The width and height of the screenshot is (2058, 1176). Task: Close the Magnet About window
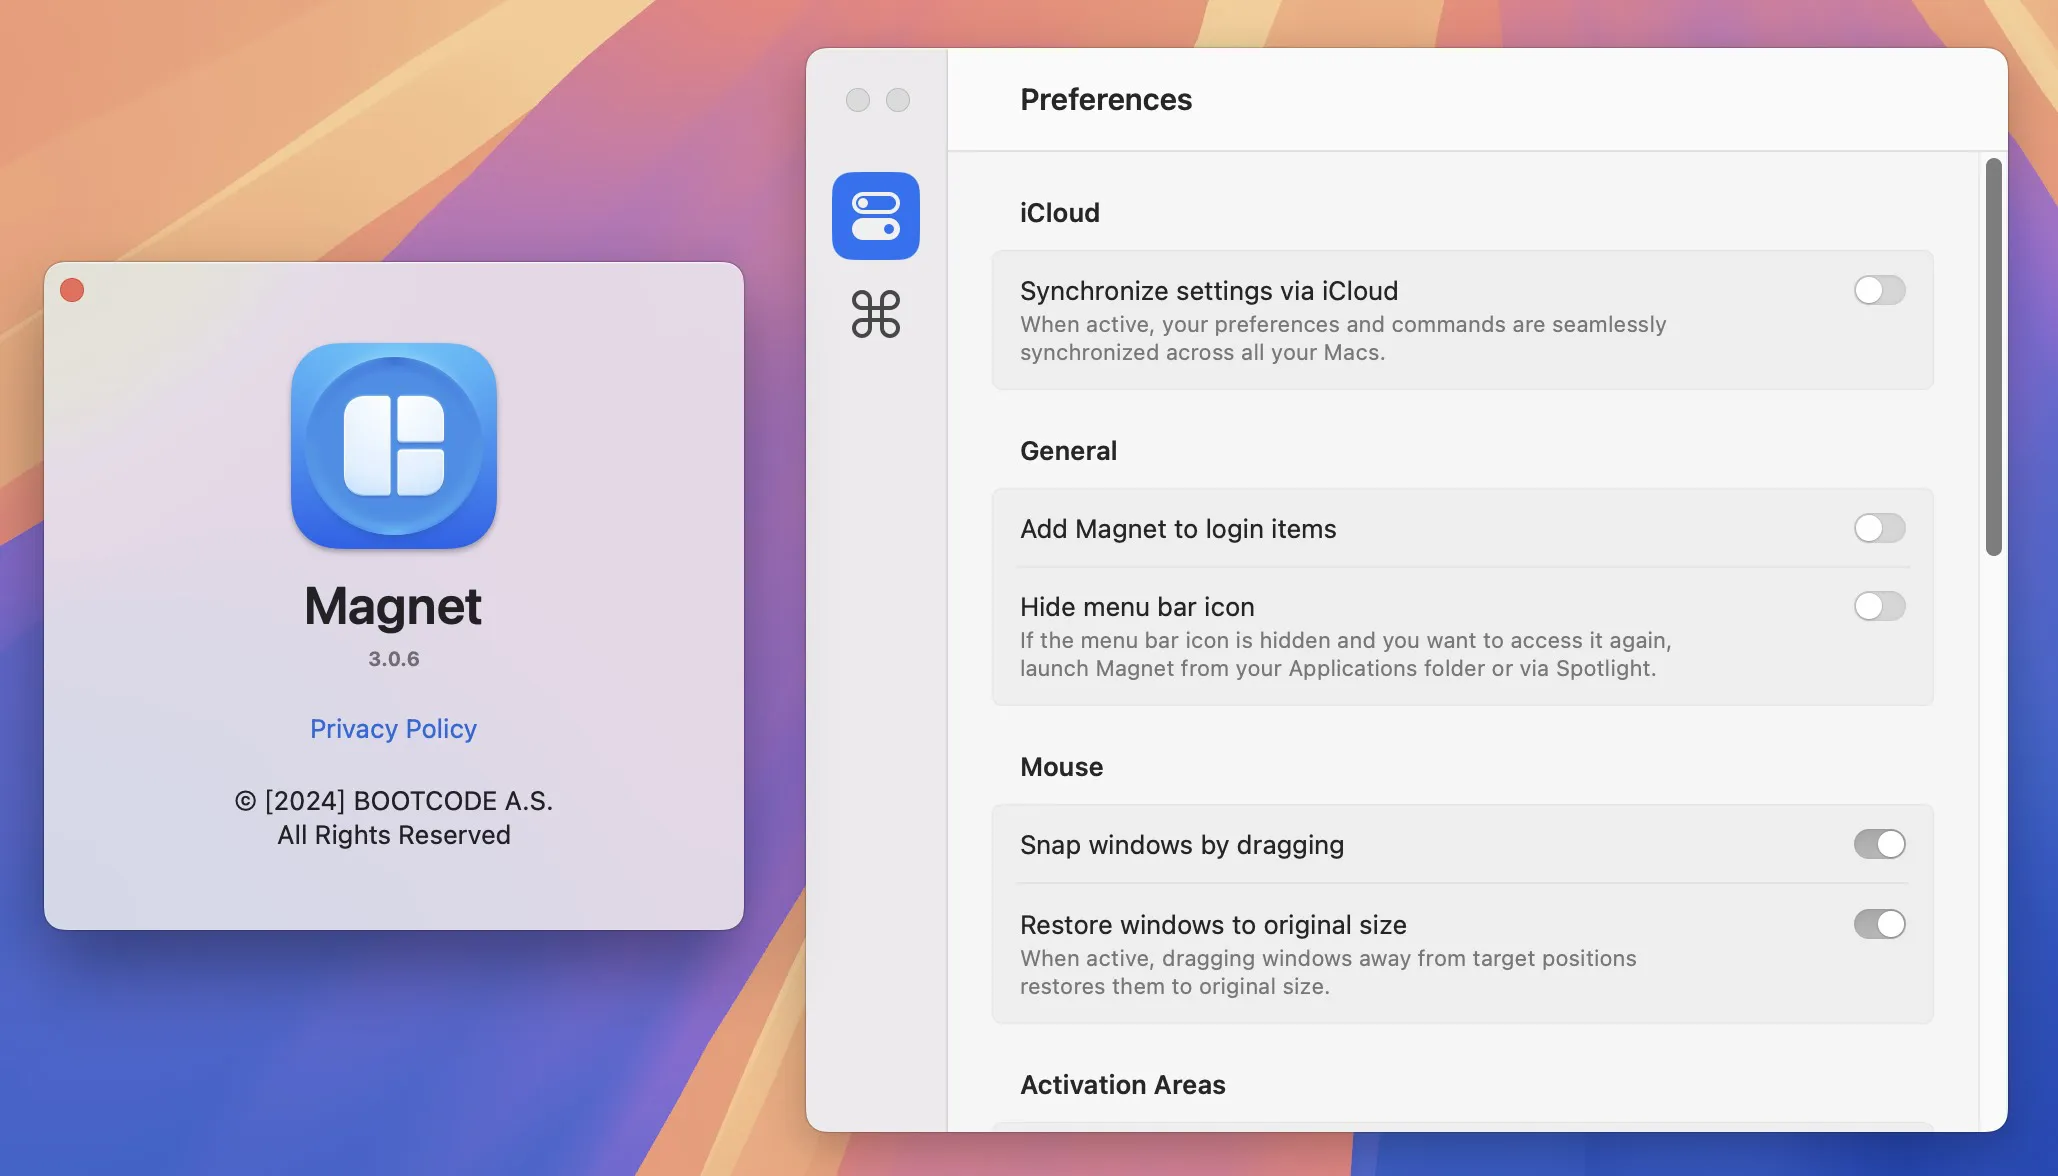coord(72,290)
